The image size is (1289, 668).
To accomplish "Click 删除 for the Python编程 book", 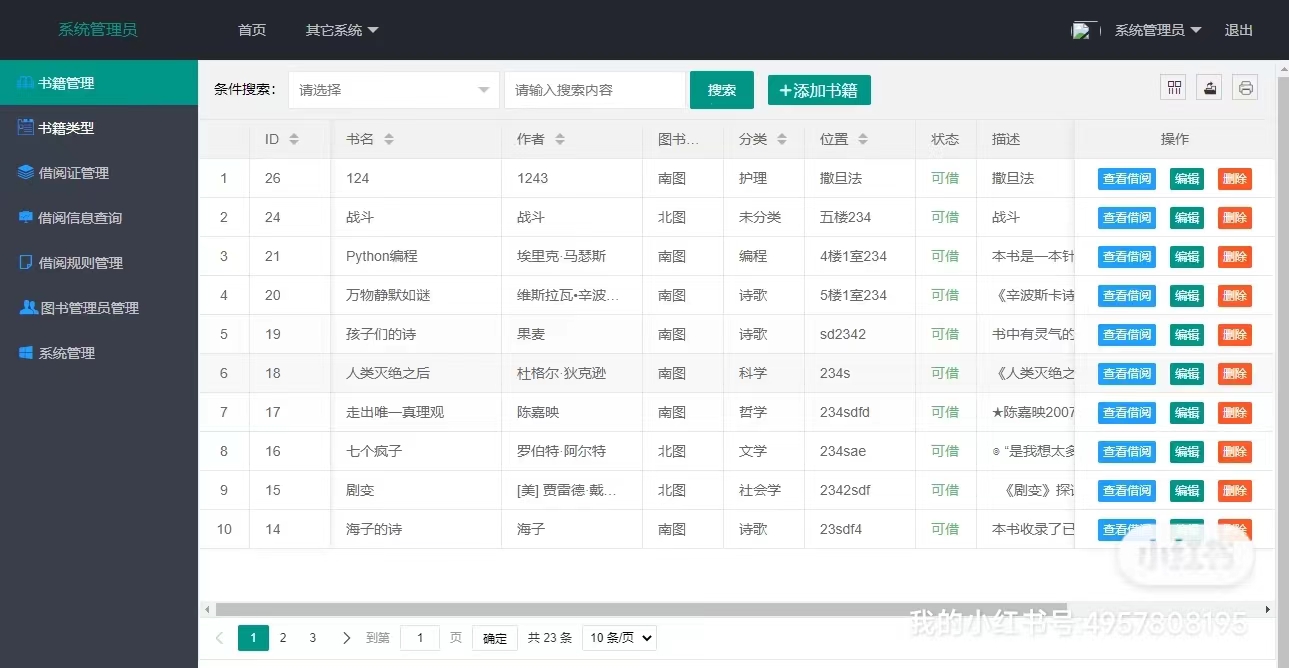I will (1234, 256).
